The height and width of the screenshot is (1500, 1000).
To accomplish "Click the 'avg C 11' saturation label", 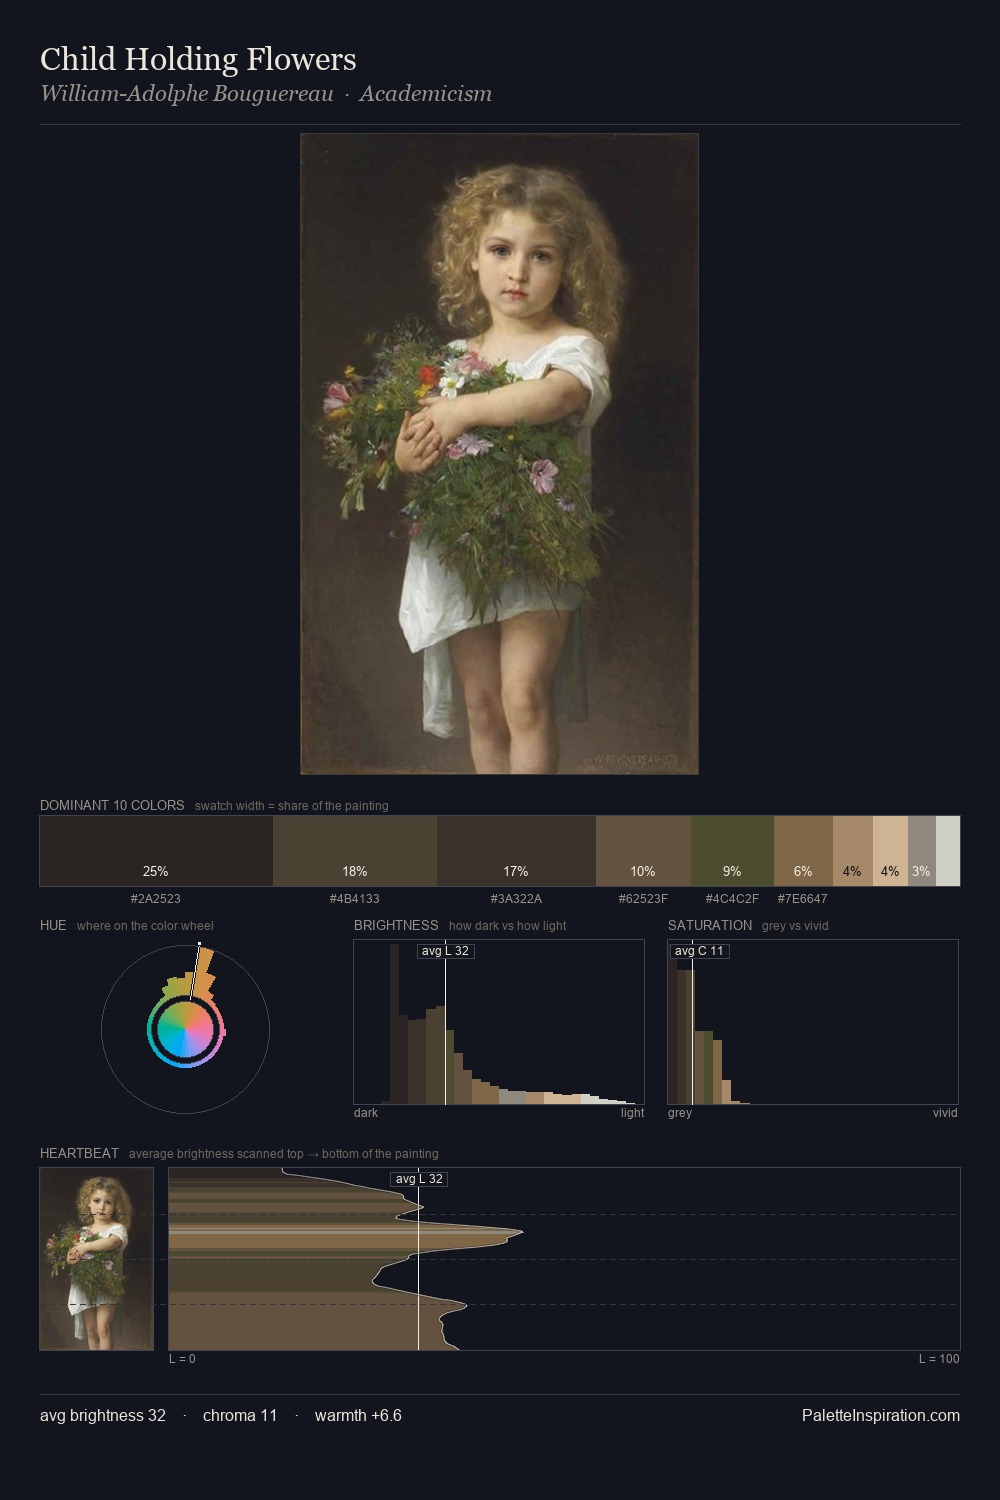I will point(699,951).
